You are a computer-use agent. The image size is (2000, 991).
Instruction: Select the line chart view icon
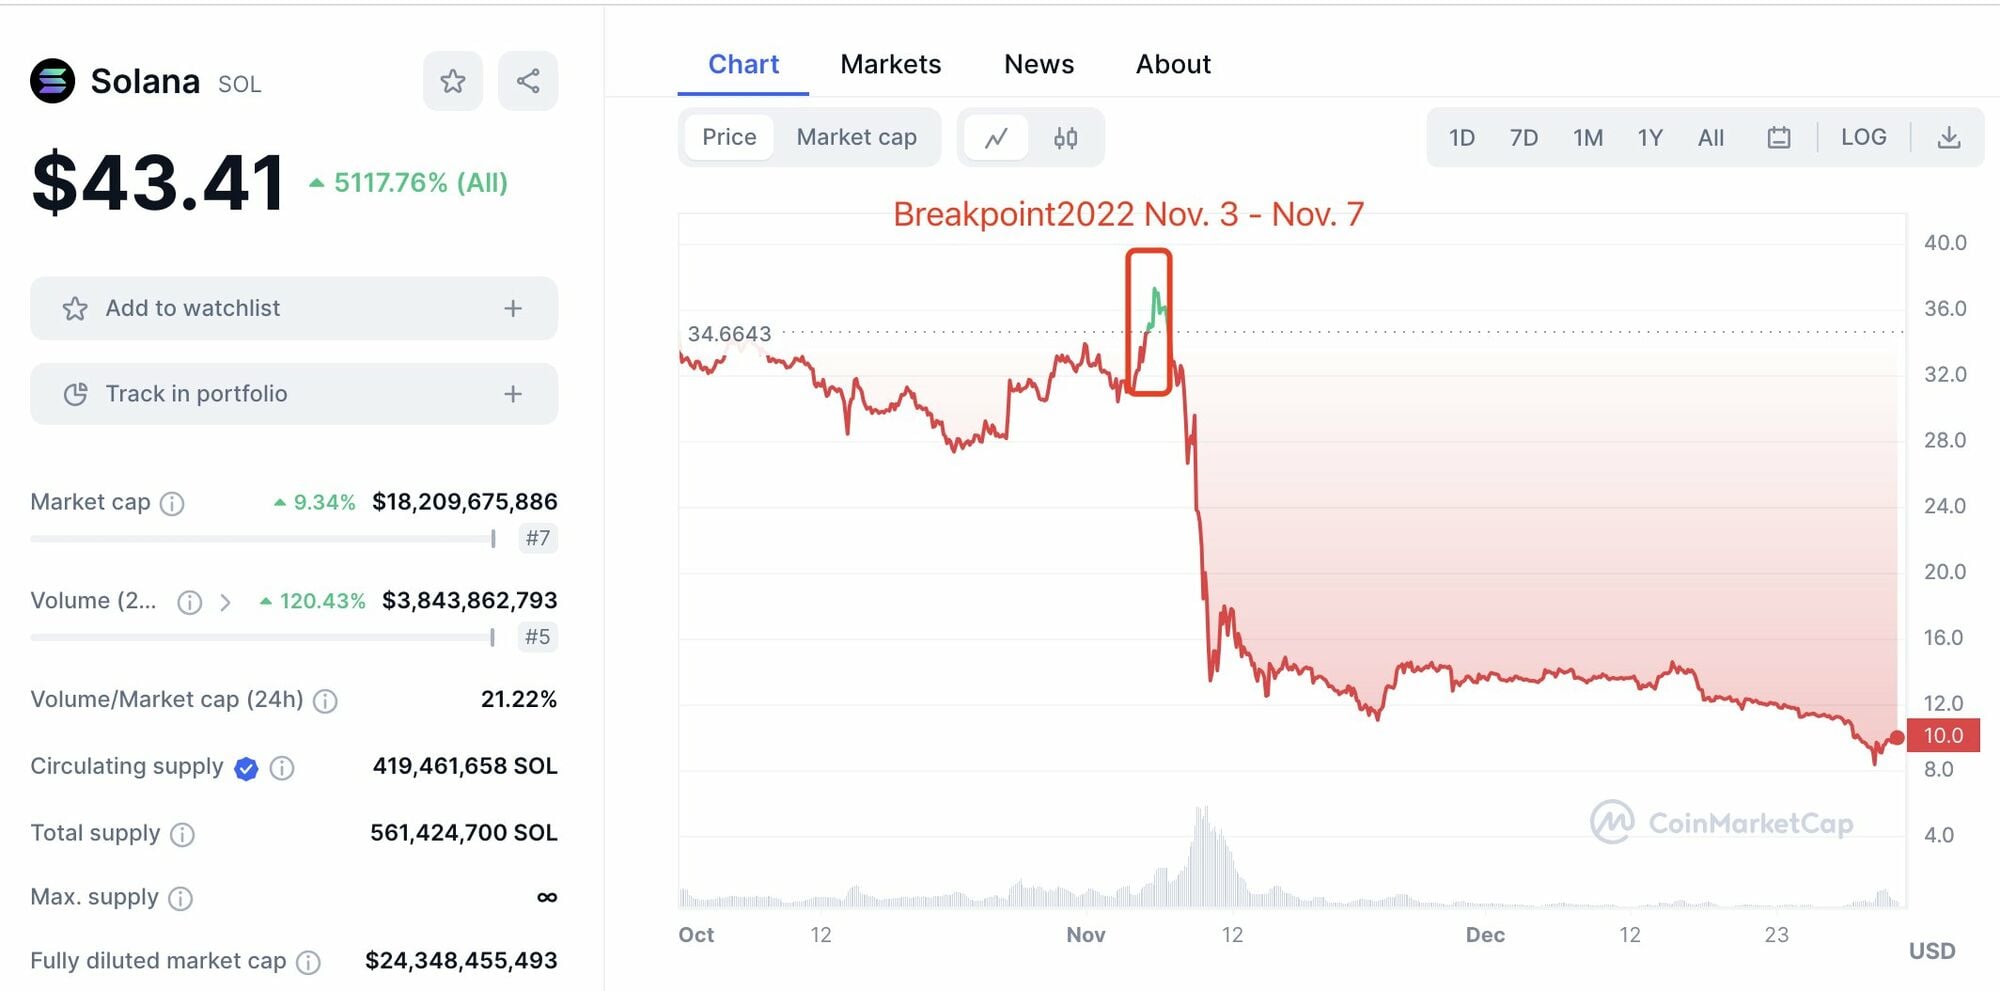click(x=996, y=138)
